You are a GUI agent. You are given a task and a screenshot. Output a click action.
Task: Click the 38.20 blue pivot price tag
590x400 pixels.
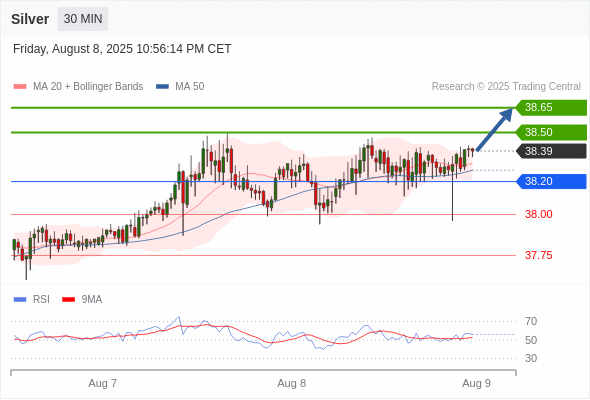(551, 181)
